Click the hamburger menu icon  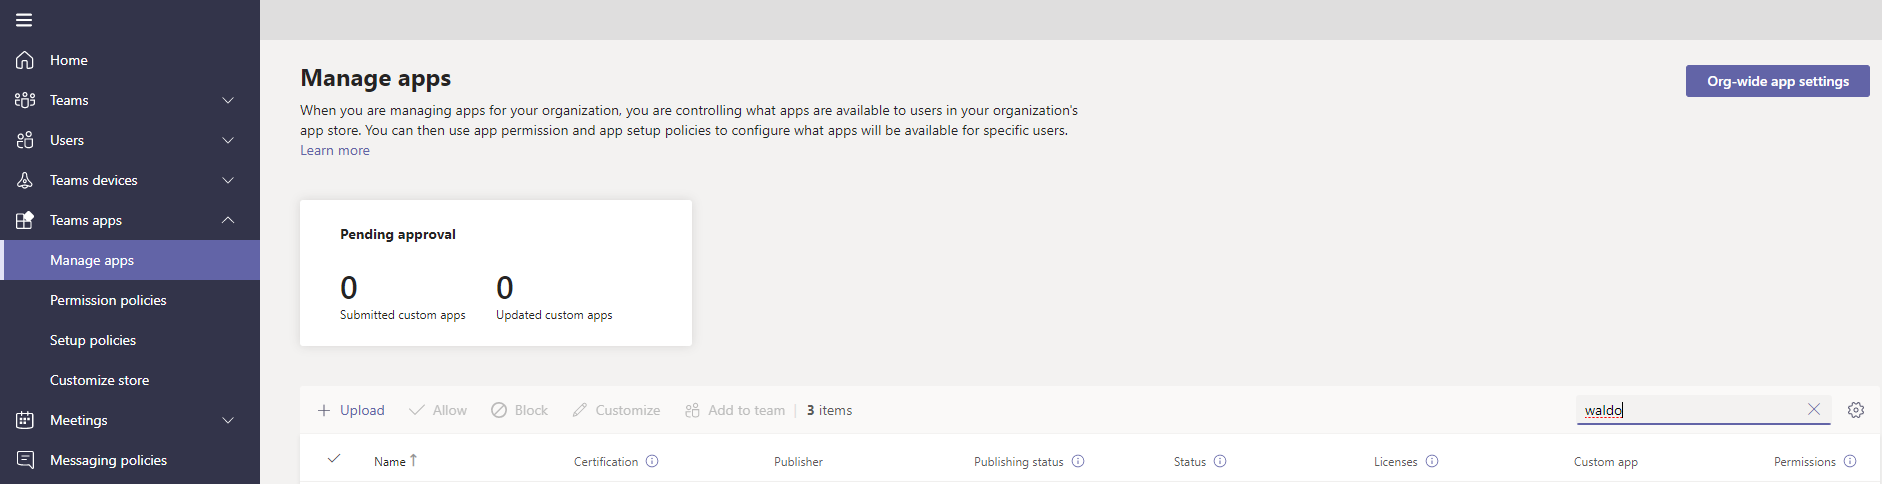pos(24,20)
